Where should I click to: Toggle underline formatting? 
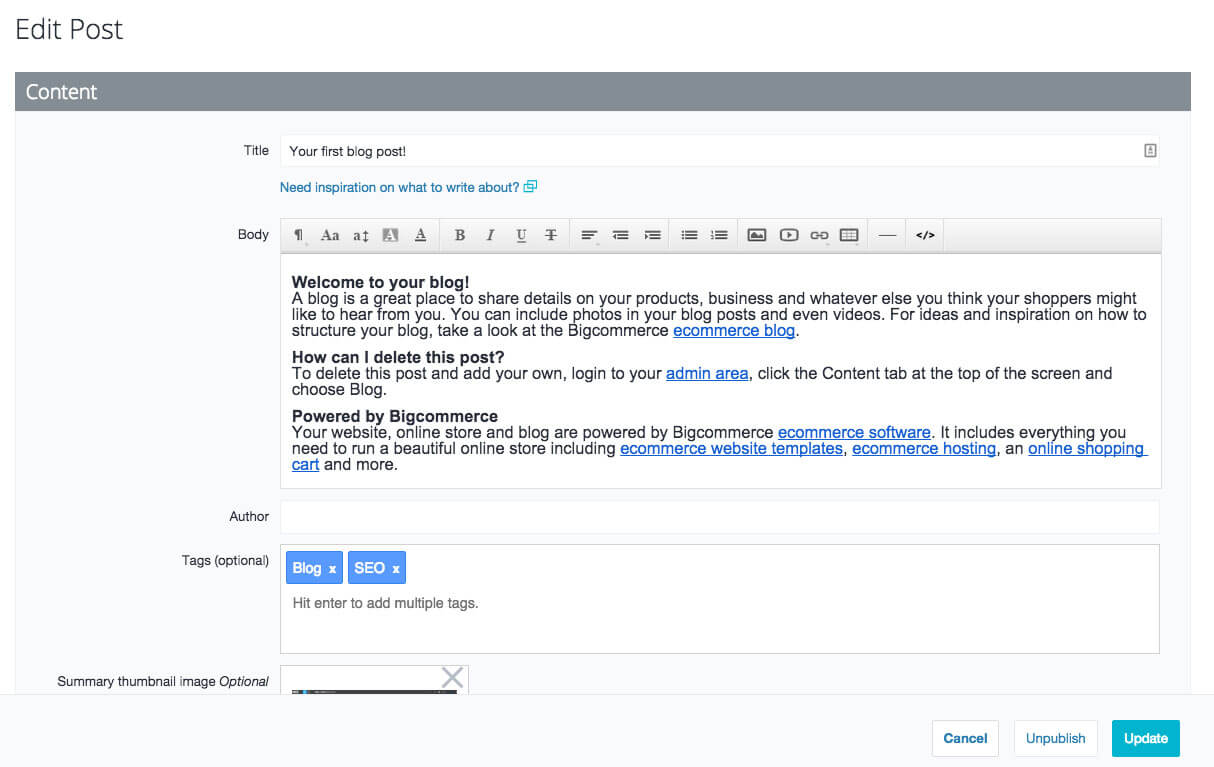[521, 235]
